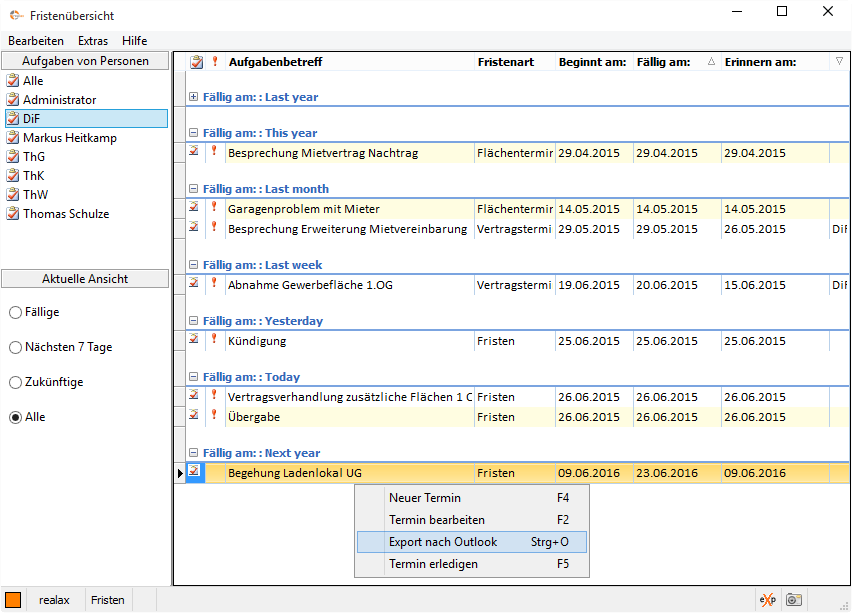Click the priority exclamation icon in header
This screenshot has height=613, width=852.
coord(215,61)
